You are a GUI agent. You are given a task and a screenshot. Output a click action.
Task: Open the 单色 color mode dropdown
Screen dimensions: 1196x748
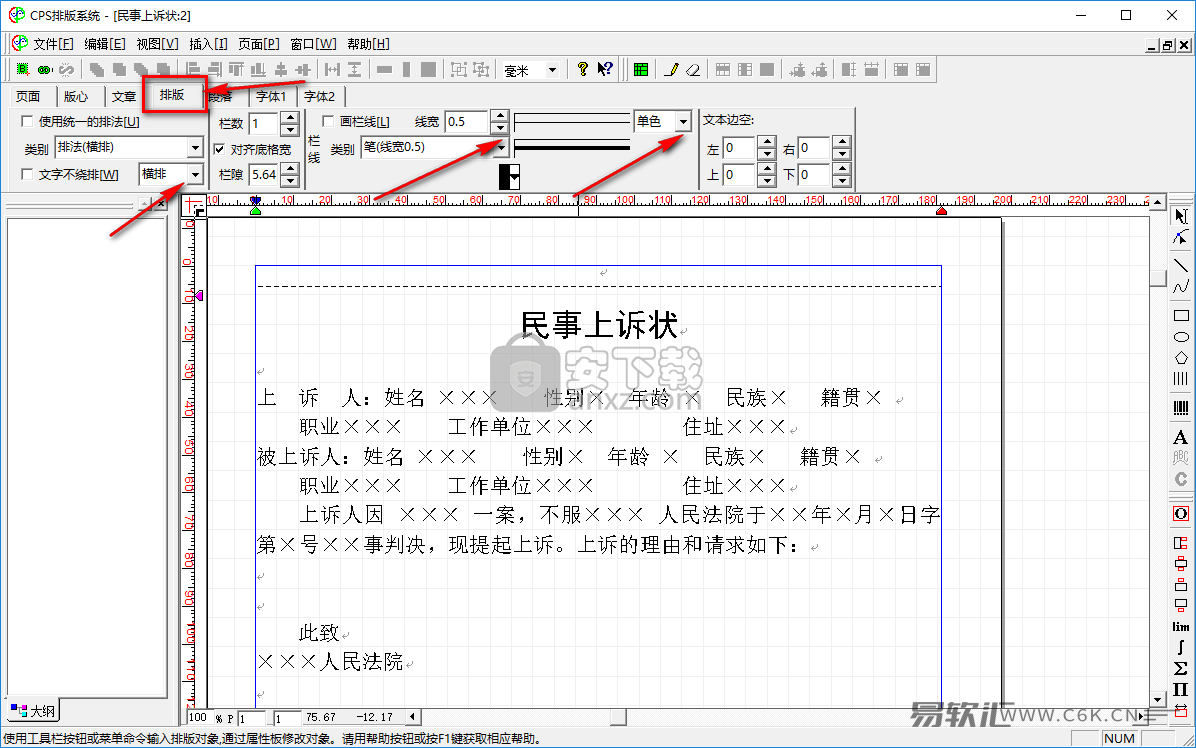tap(683, 121)
